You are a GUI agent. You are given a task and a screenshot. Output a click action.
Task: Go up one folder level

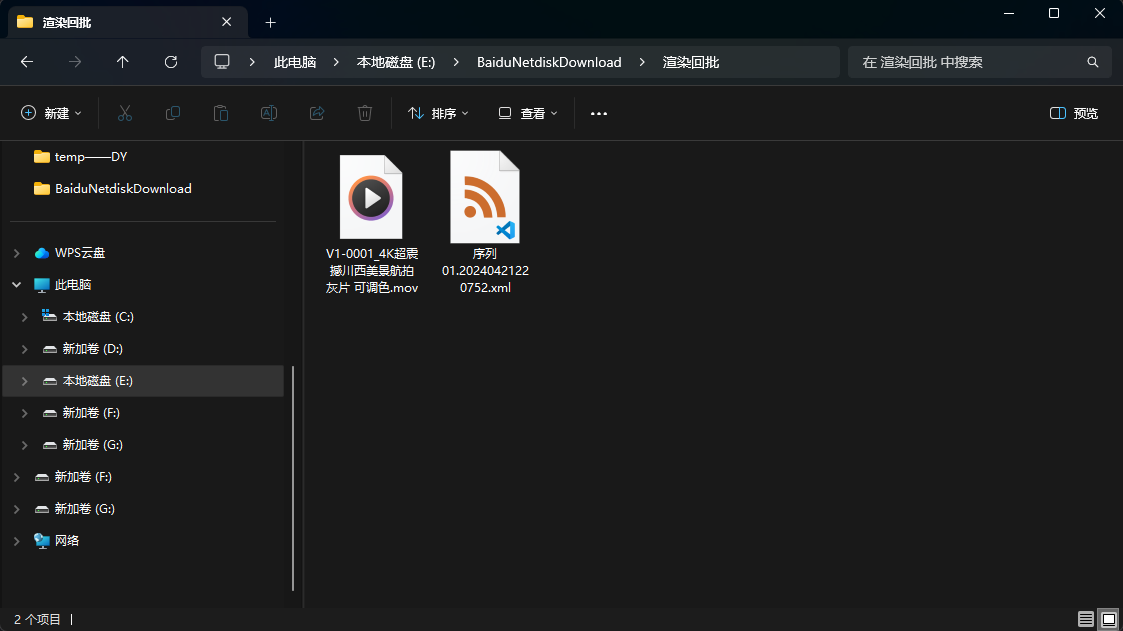[122, 62]
